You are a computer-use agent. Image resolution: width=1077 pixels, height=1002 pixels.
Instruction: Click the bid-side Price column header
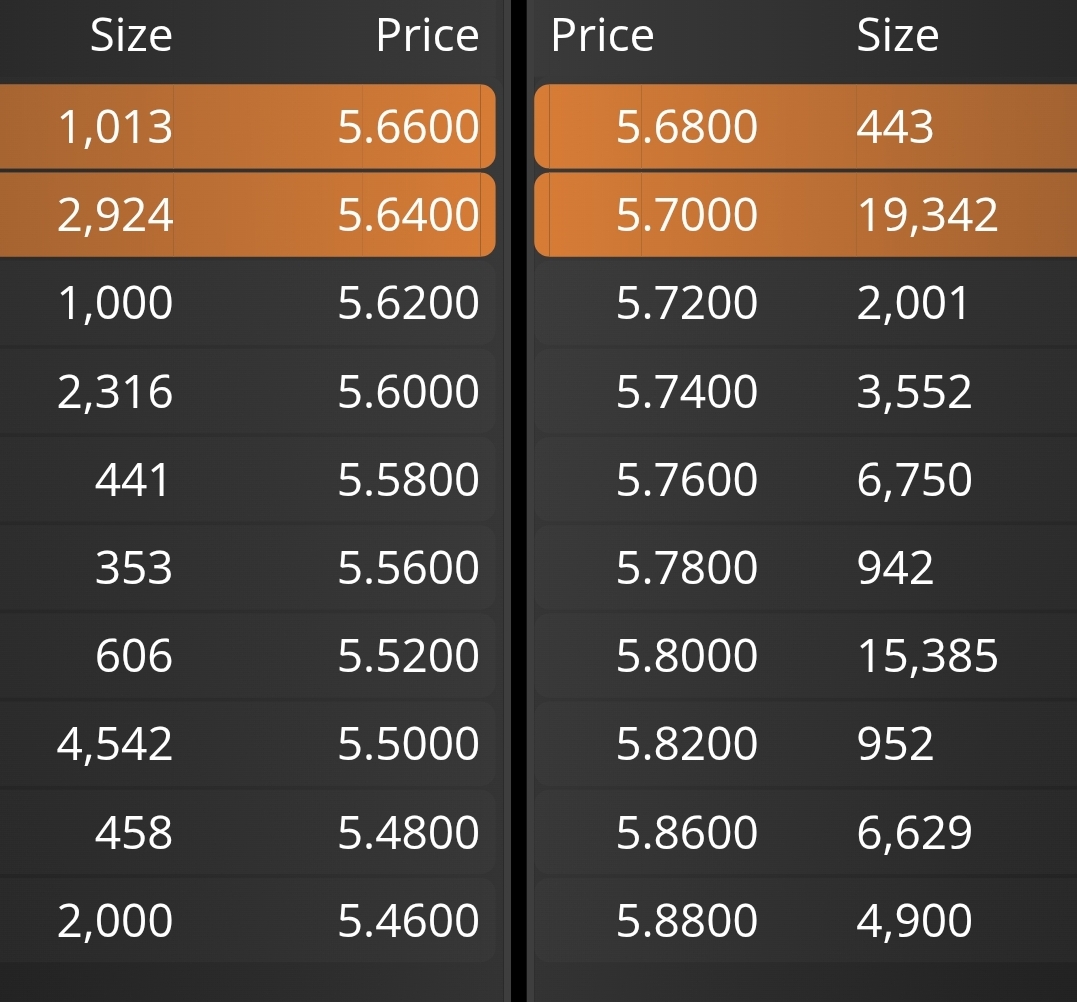pyautogui.click(x=427, y=35)
